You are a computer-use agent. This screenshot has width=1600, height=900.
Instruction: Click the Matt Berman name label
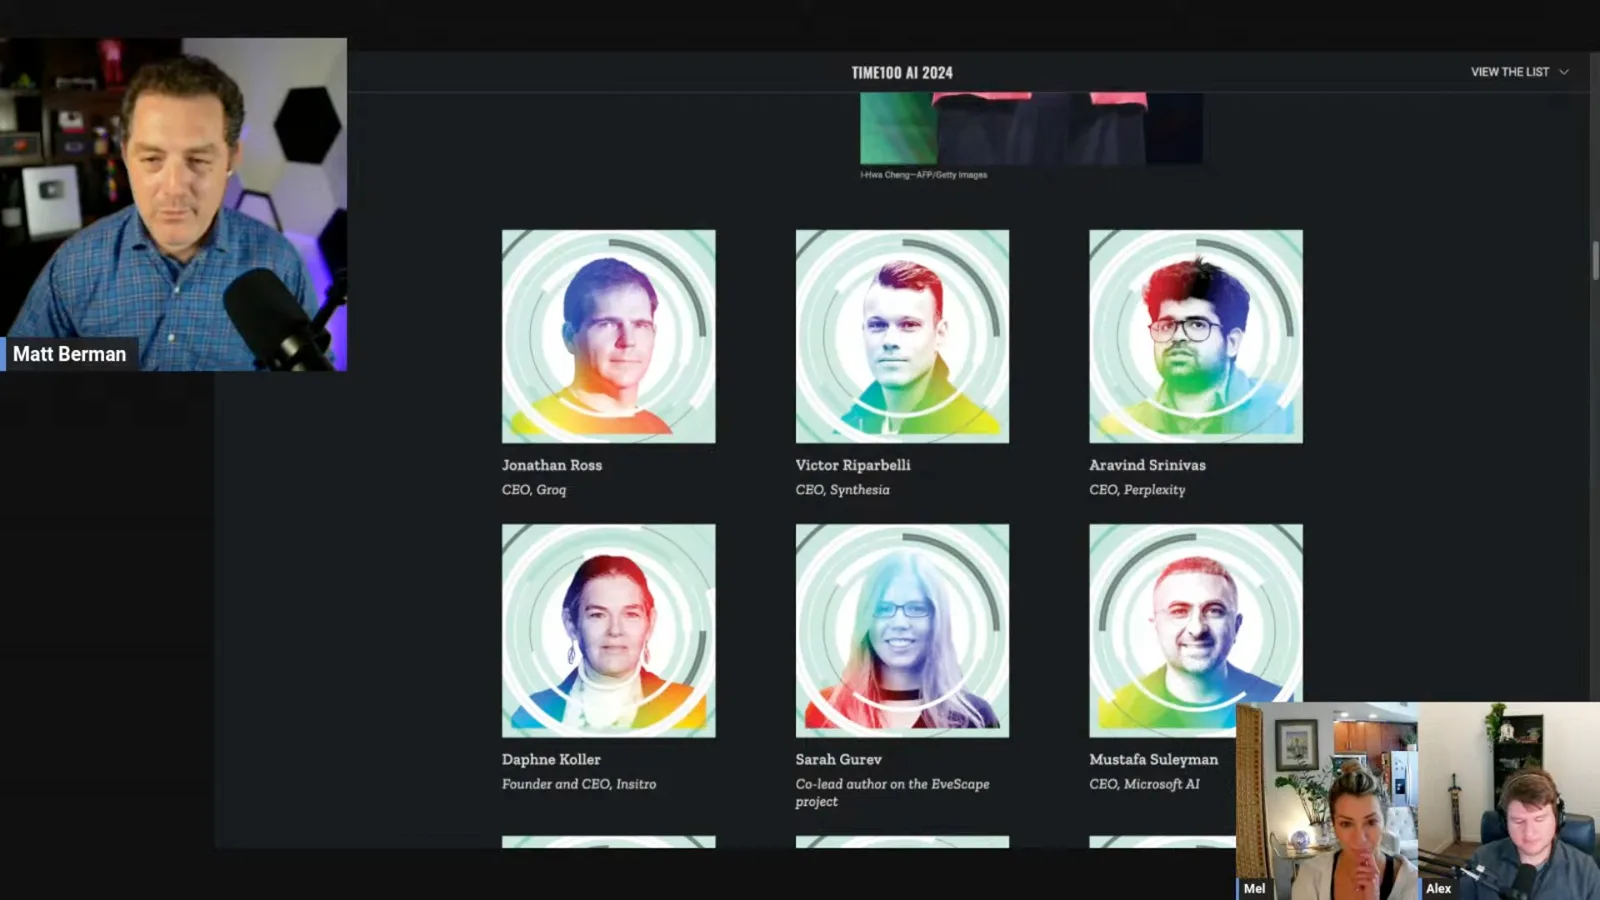click(69, 354)
